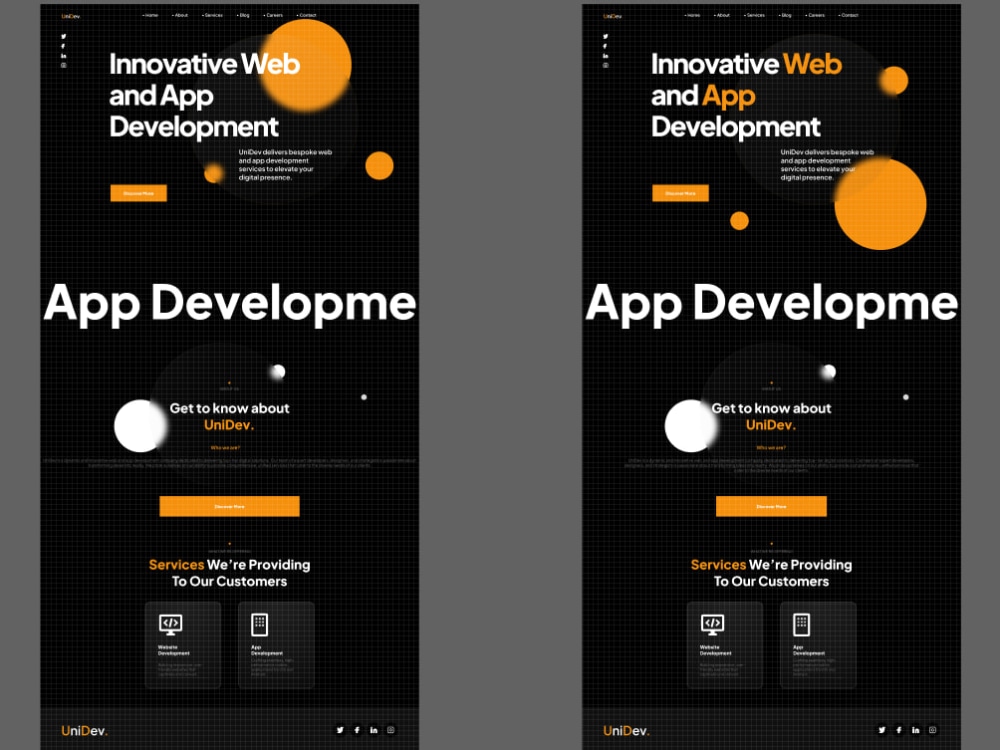Click the small hero Discover More button, left mockup
This screenshot has height=750, width=1000.
(x=138, y=193)
